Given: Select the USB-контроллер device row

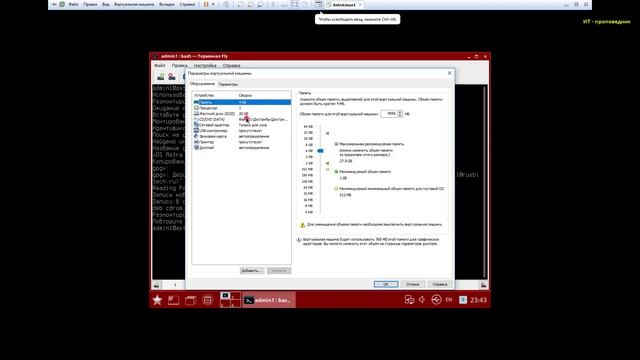Looking at the screenshot, I should (242, 131).
